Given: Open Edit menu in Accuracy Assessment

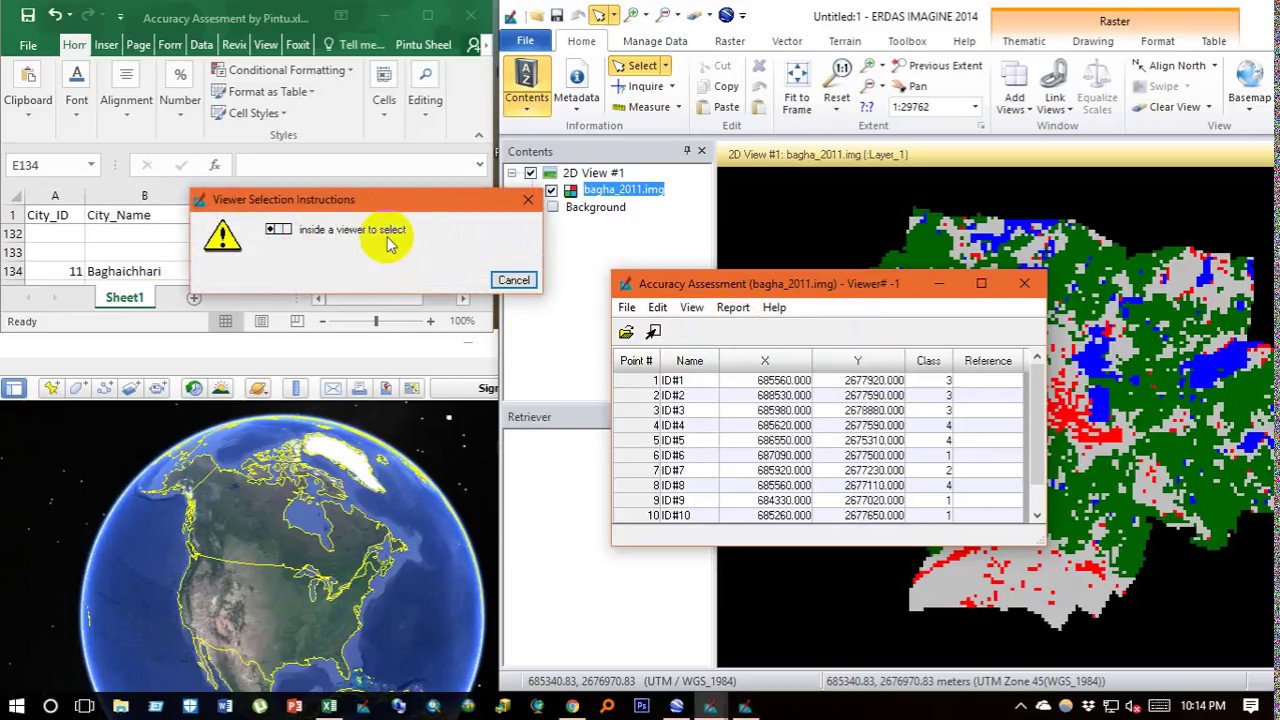Looking at the screenshot, I should (657, 307).
